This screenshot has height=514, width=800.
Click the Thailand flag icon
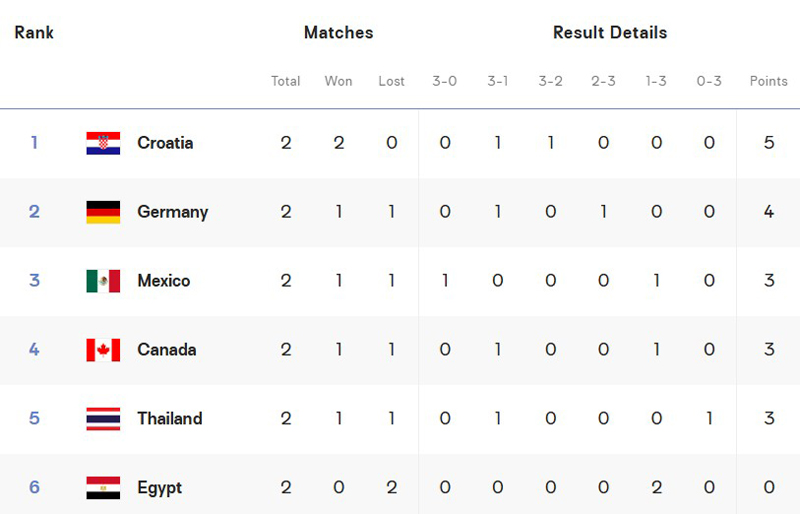pyautogui.click(x=103, y=419)
